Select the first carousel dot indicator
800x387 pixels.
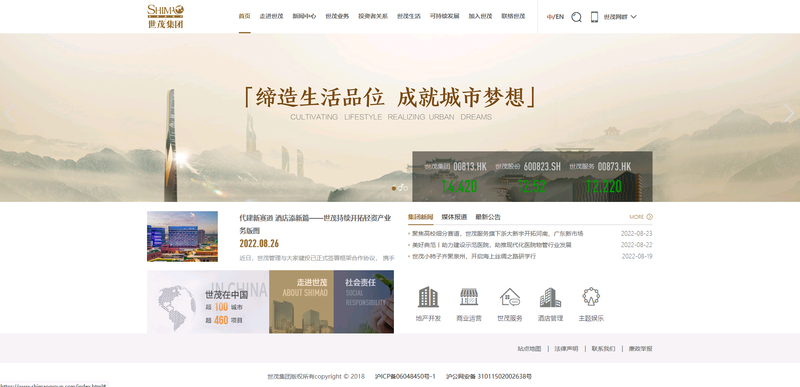tap(394, 188)
